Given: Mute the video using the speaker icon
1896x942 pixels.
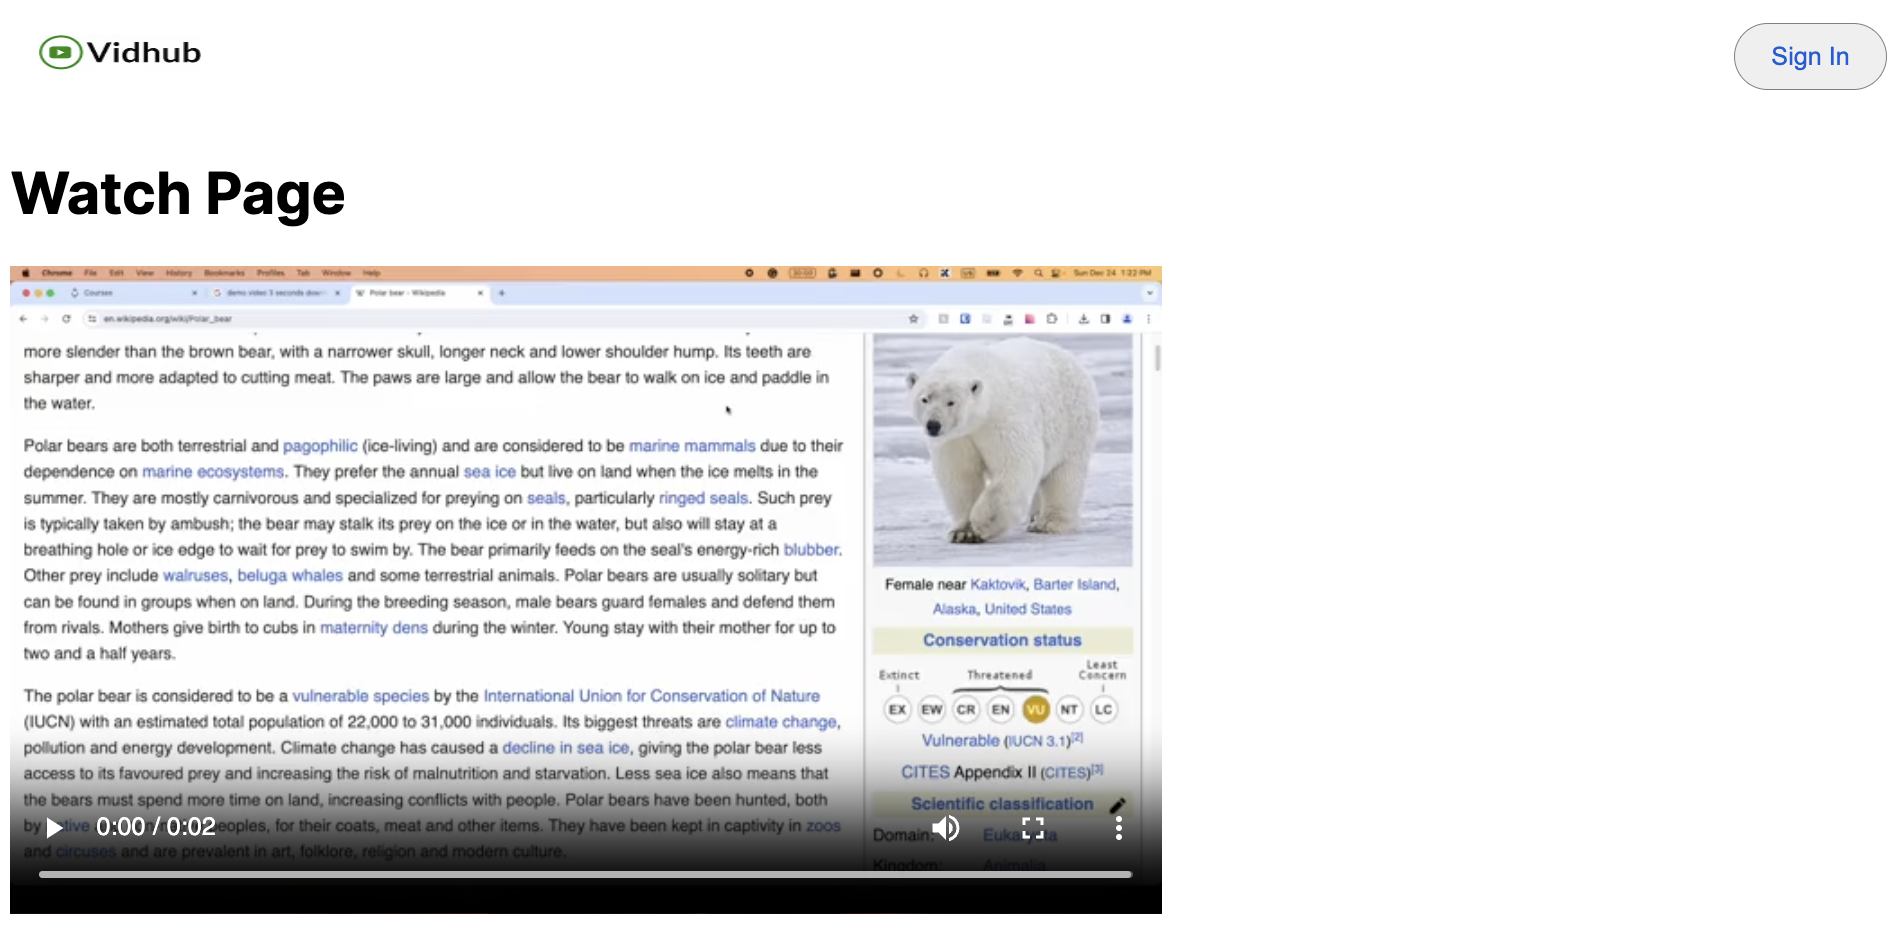Looking at the screenshot, I should pos(946,828).
